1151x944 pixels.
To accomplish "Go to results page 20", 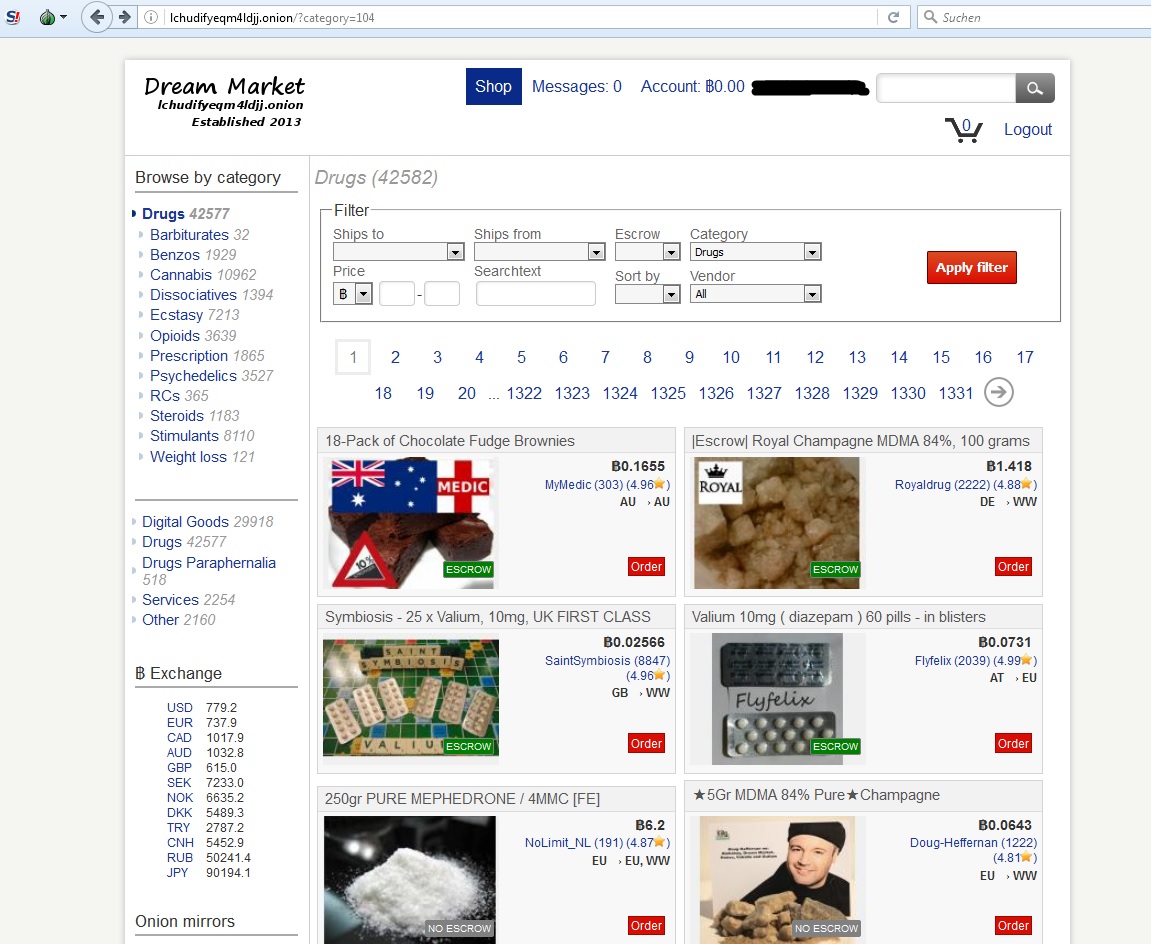I will click(467, 393).
